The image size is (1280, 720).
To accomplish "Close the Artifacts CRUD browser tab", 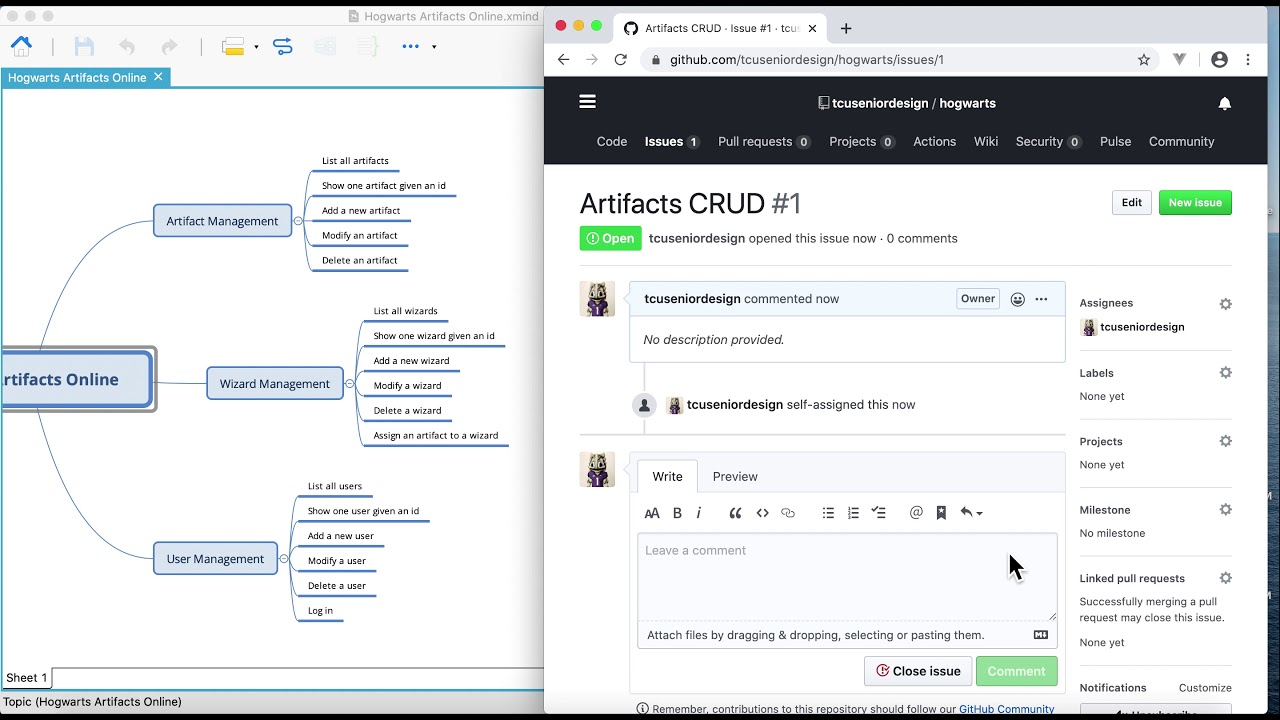I will (x=812, y=28).
